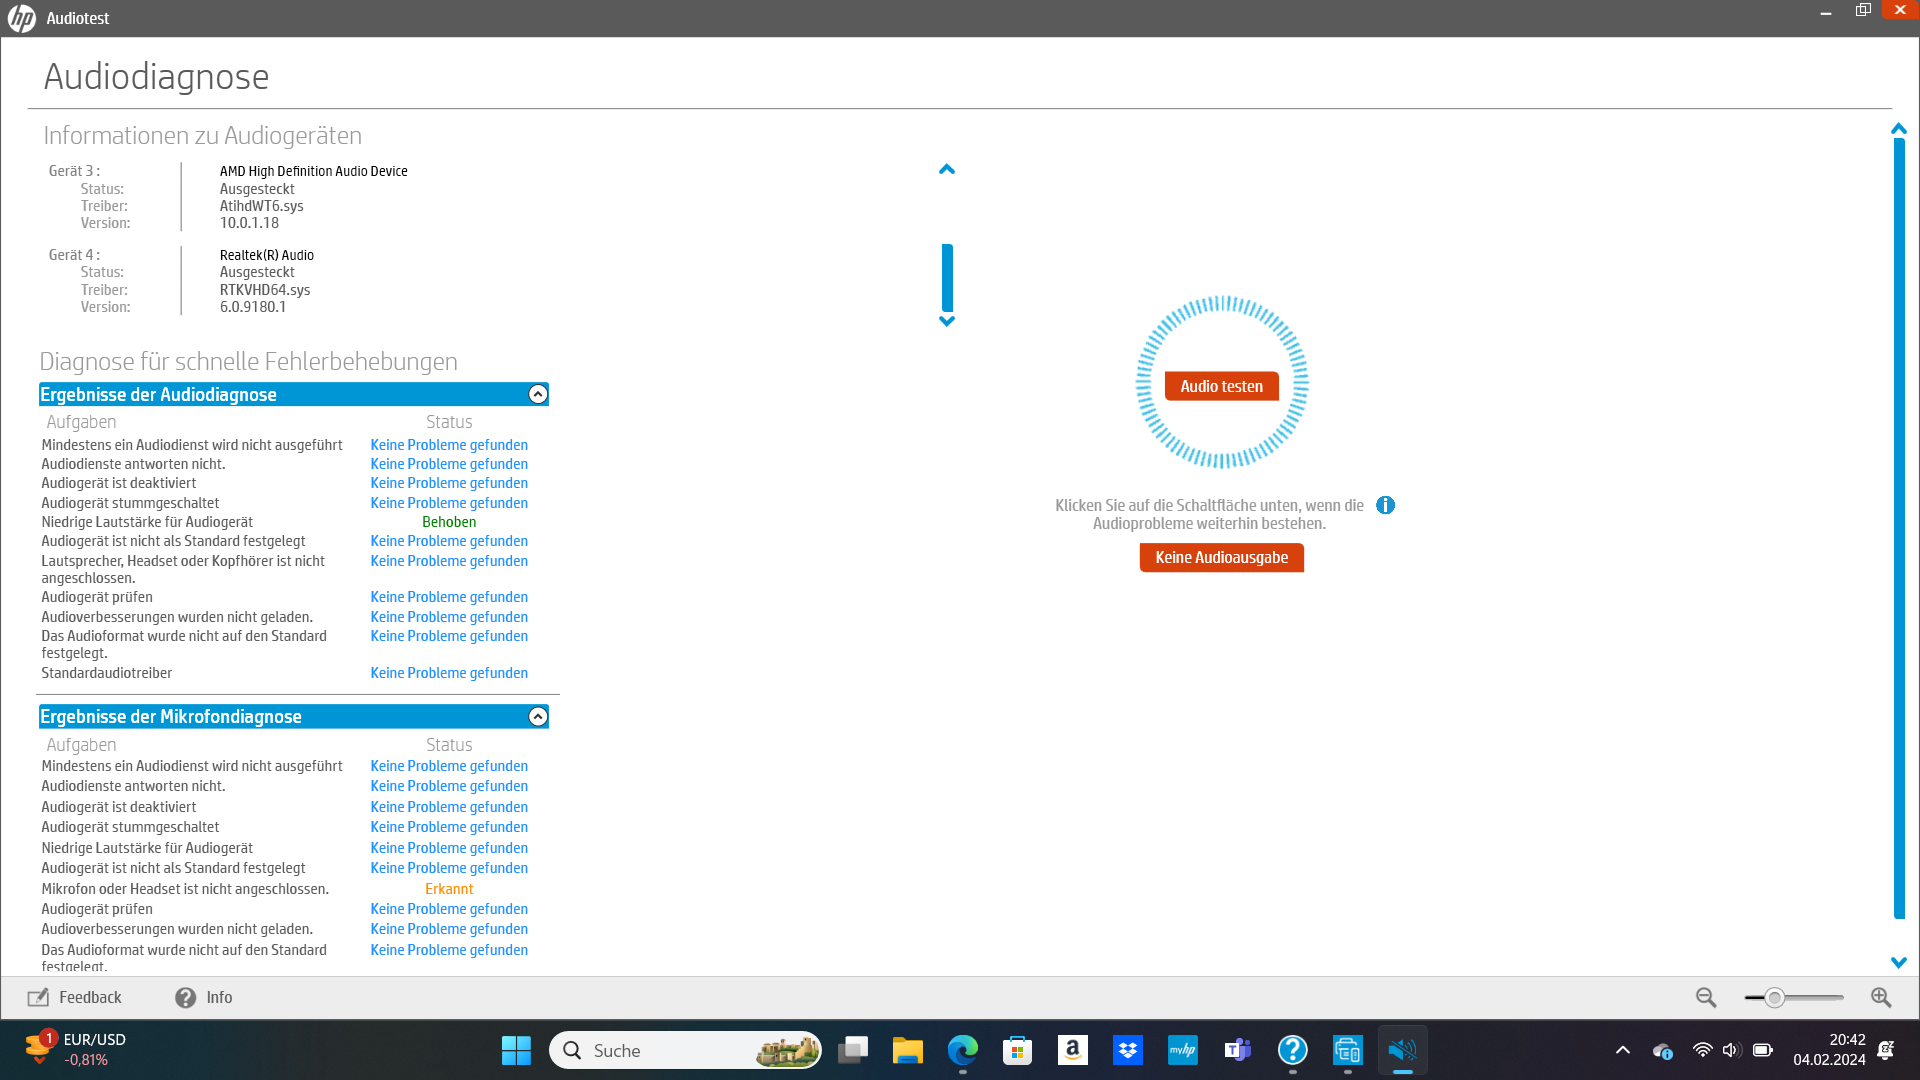Image resolution: width=1920 pixels, height=1080 pixels.
Task: Click the blue info icon beside instructions
Action: point(1385,505)
